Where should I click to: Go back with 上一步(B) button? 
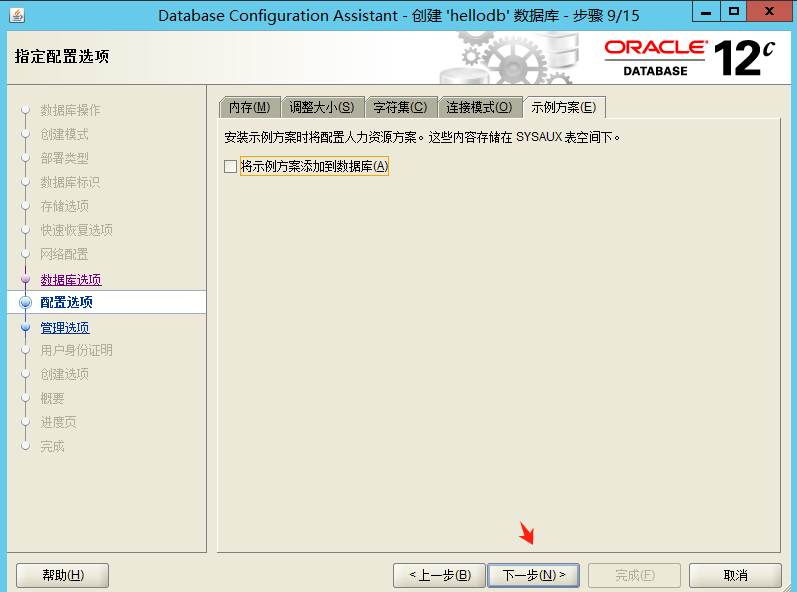(440, 575)
